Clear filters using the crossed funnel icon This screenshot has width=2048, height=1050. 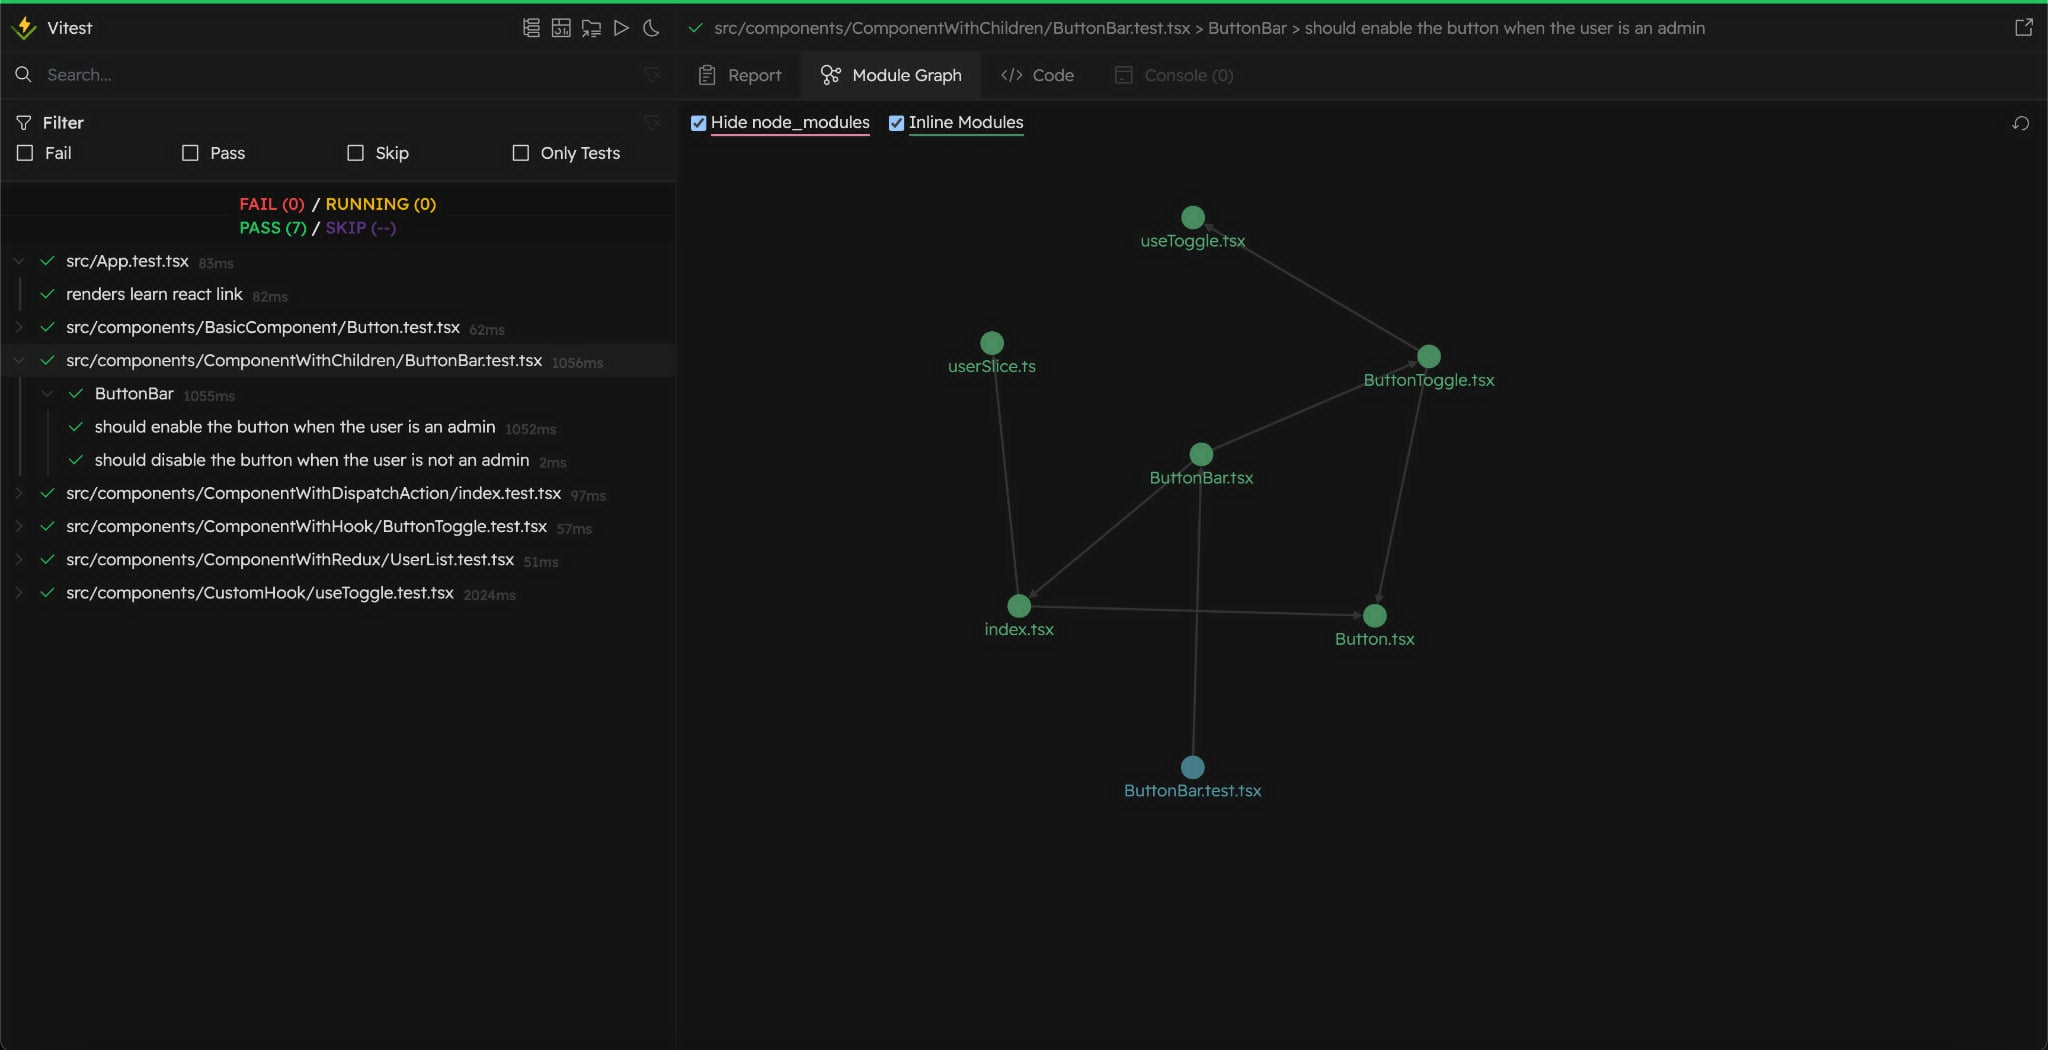point(653,122)
